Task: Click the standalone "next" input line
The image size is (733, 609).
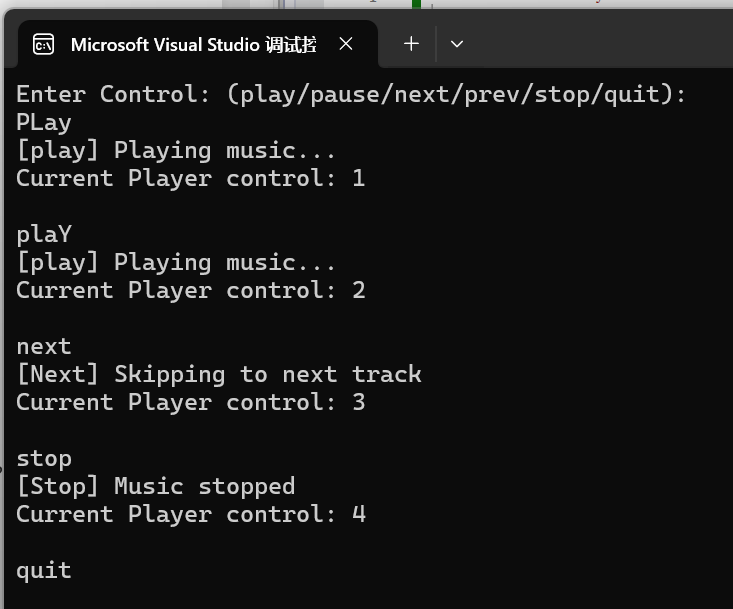Action: tap(44, 346)
